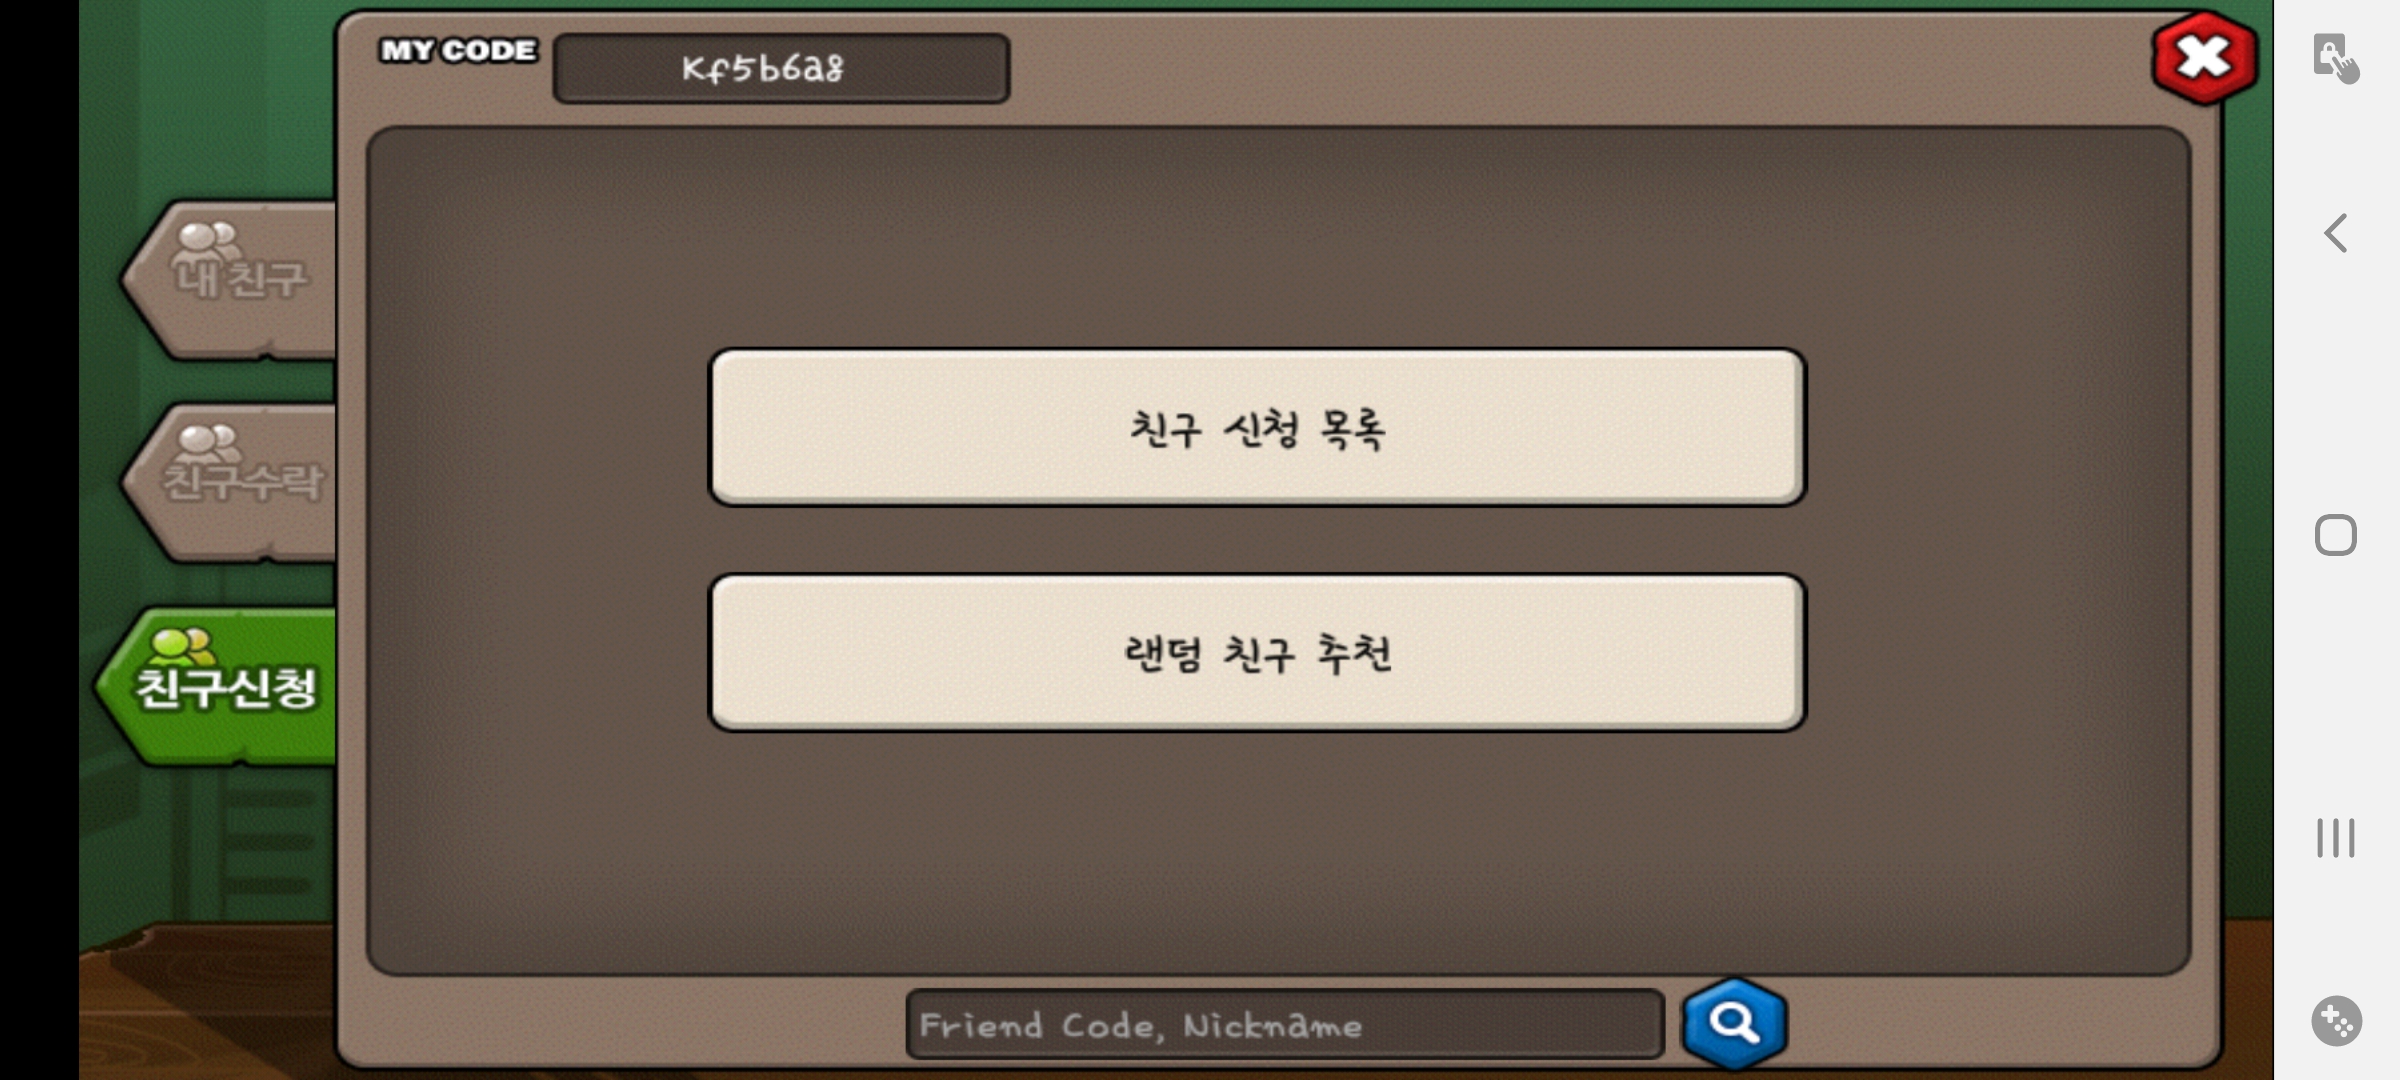Open recent apps three-bar icon

click(2336, 837)
